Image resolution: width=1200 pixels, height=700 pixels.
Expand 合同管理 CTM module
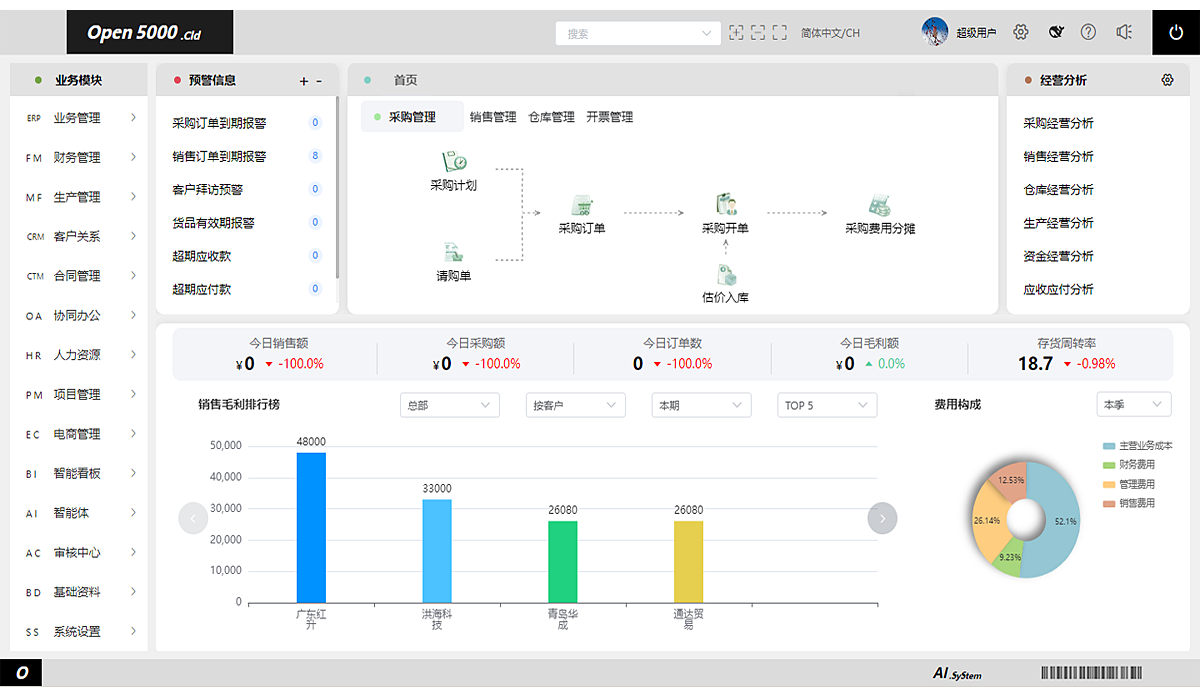79,276
